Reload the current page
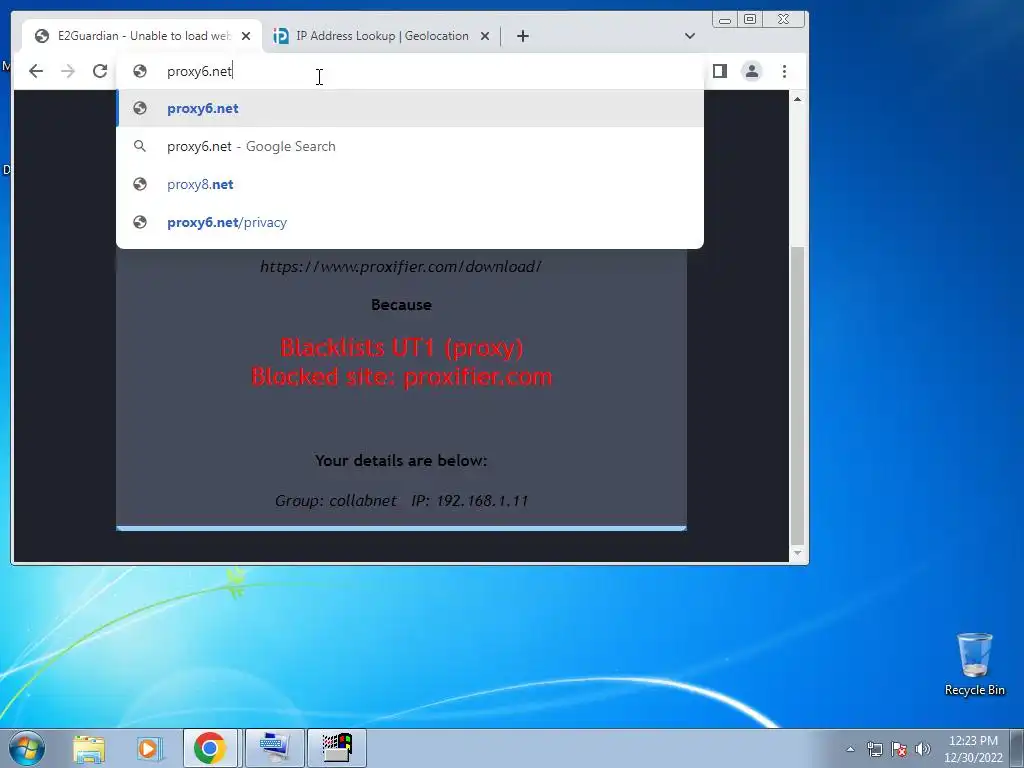Image resolution: width=1024 pixels, height=768 pixels. 100,71
